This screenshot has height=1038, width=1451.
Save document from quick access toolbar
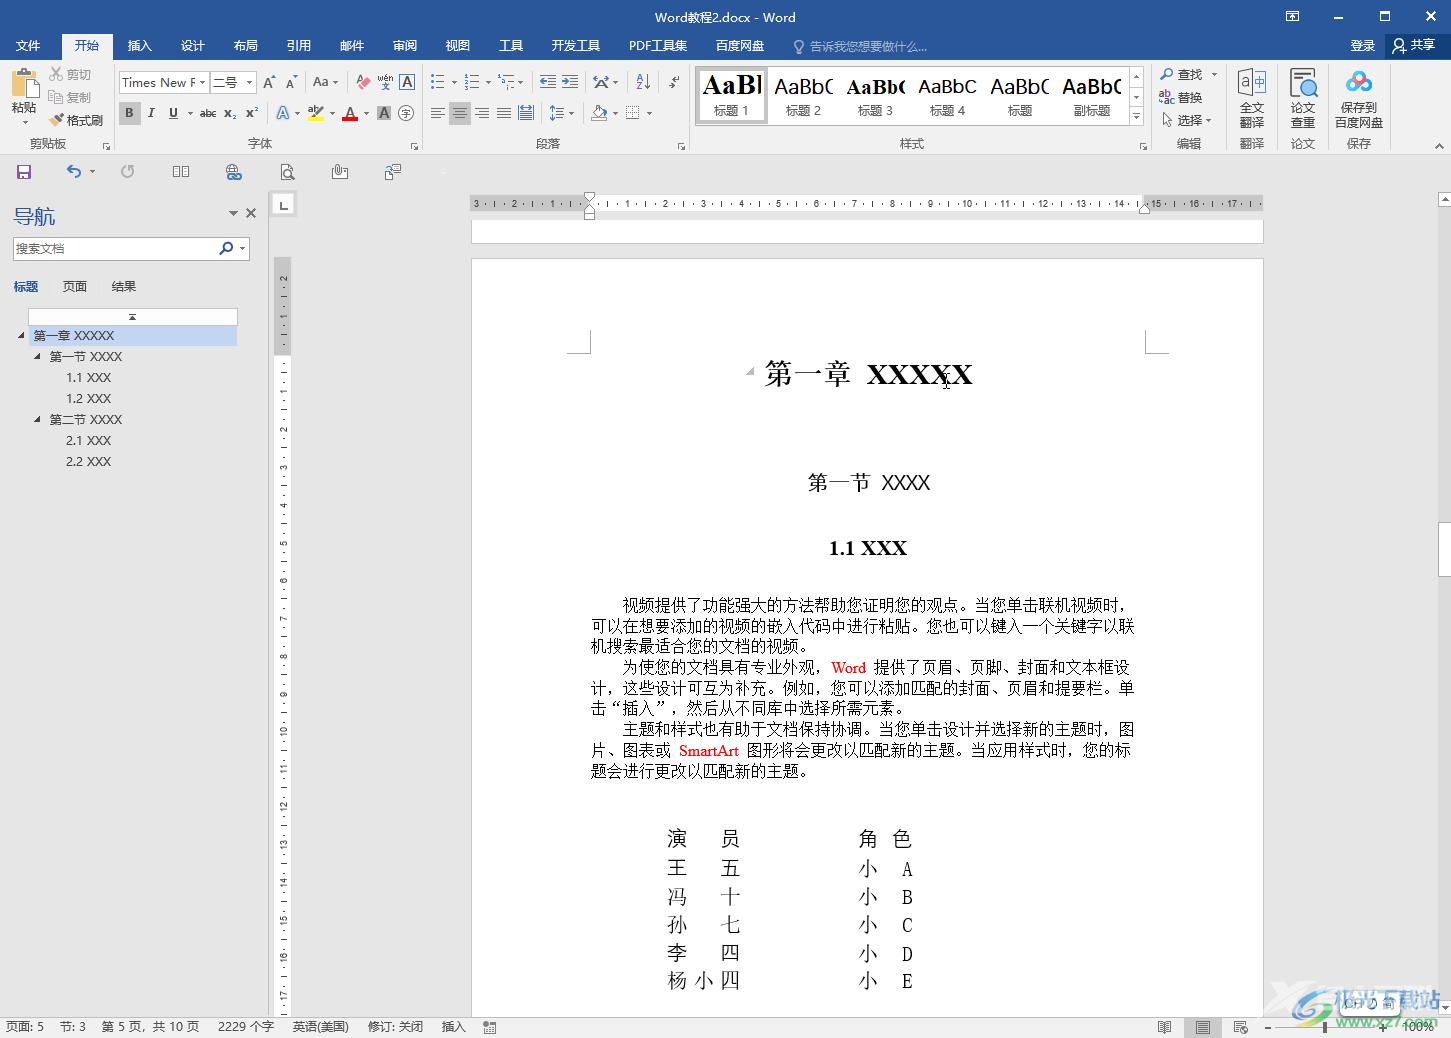tap(24, 172)
